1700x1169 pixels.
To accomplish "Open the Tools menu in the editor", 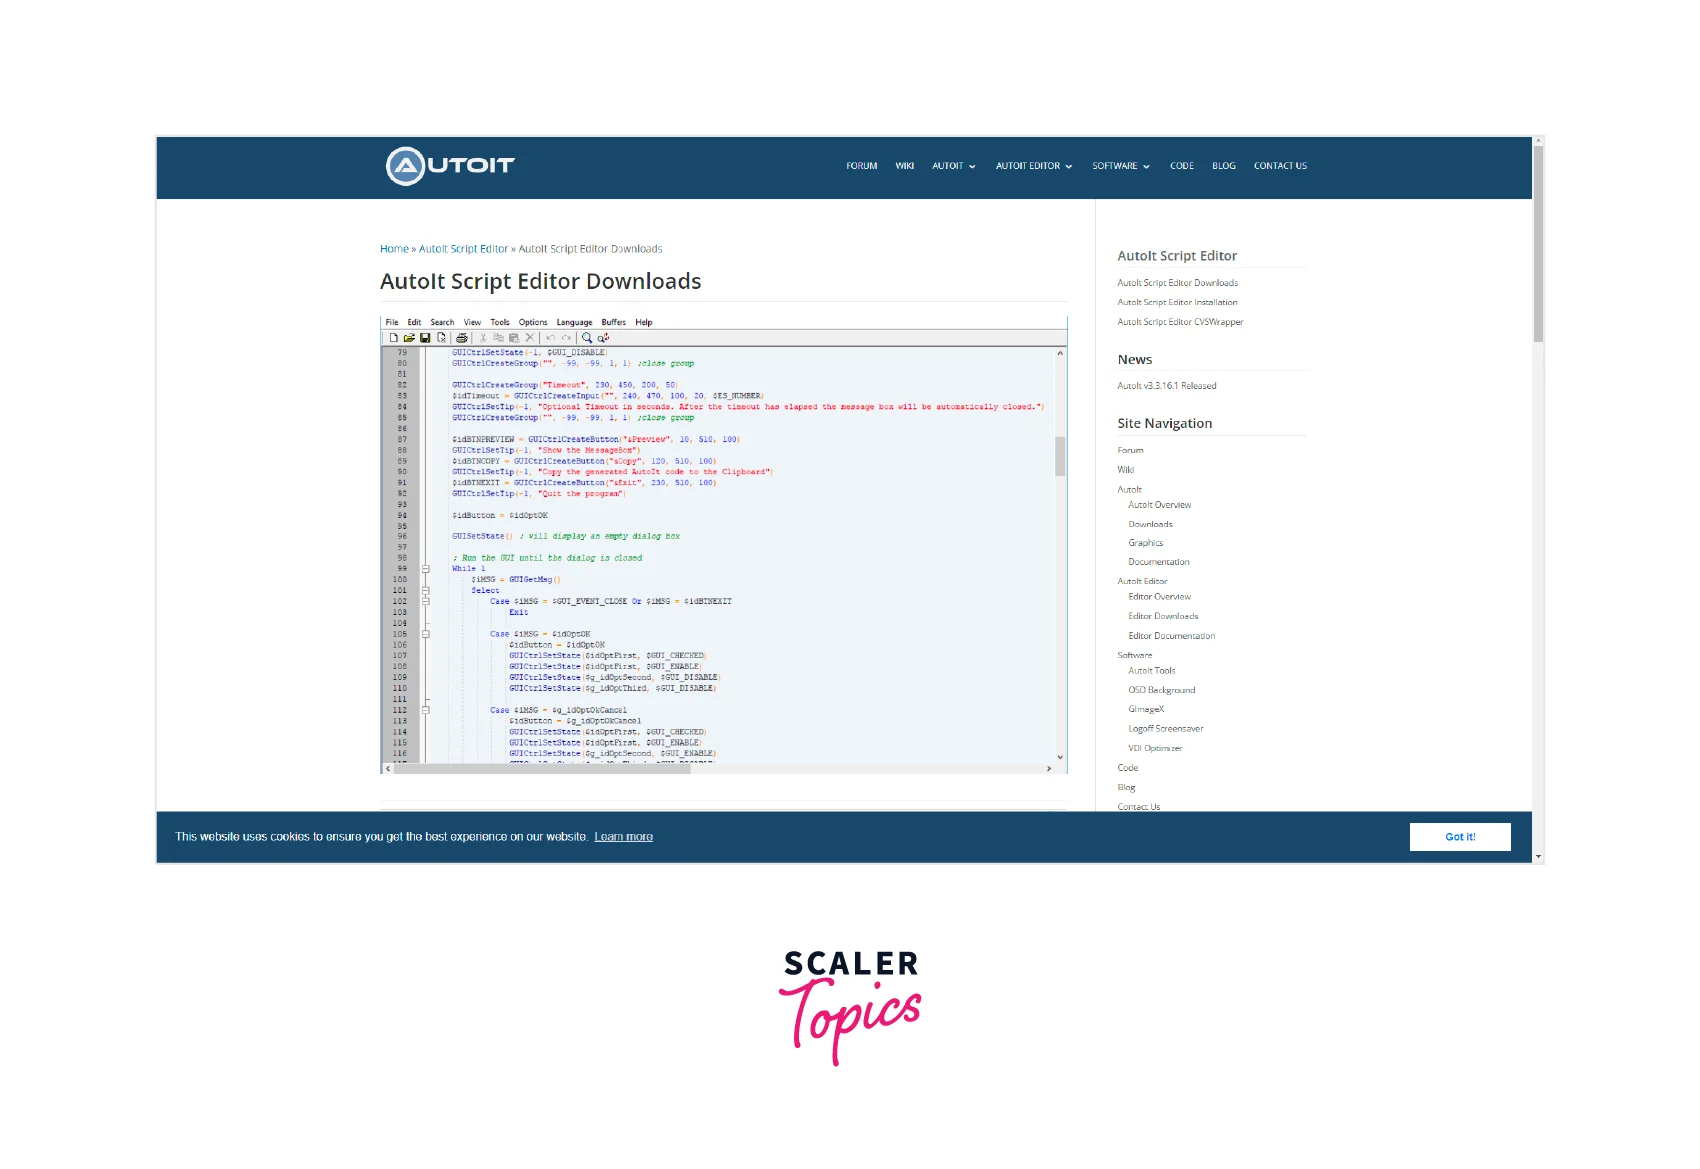I will pos(500,322).
